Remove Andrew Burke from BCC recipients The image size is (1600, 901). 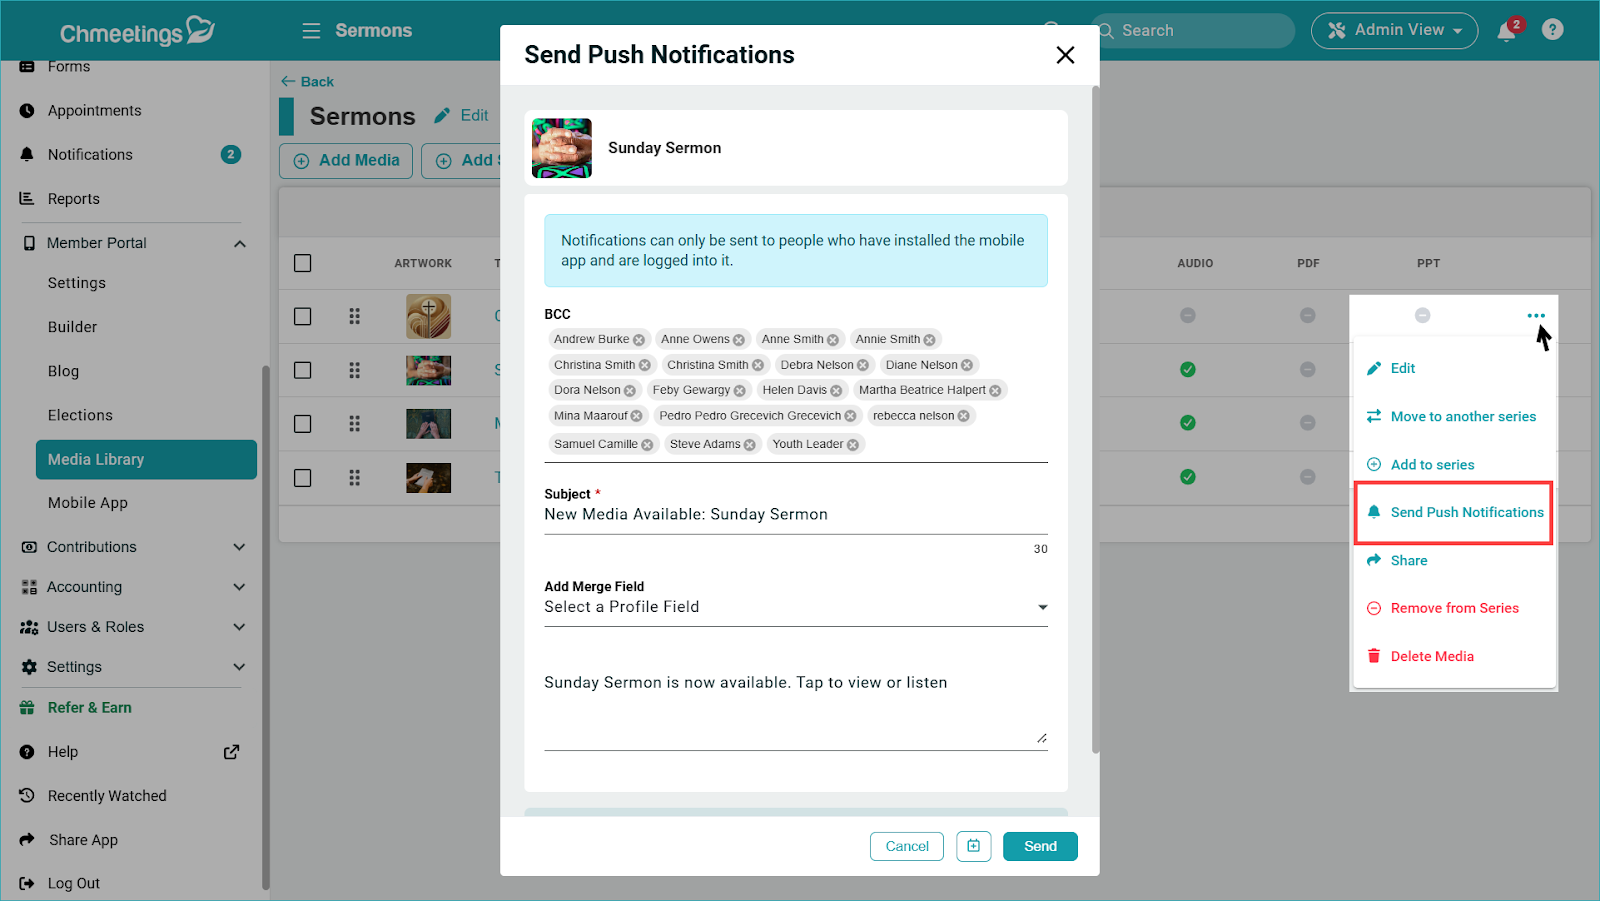pyautogui.click(x=639, y=340)
